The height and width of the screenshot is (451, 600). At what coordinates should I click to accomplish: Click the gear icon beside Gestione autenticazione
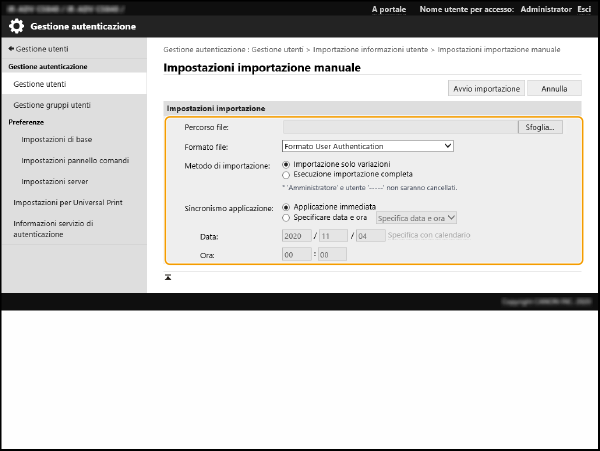[17, 26]
